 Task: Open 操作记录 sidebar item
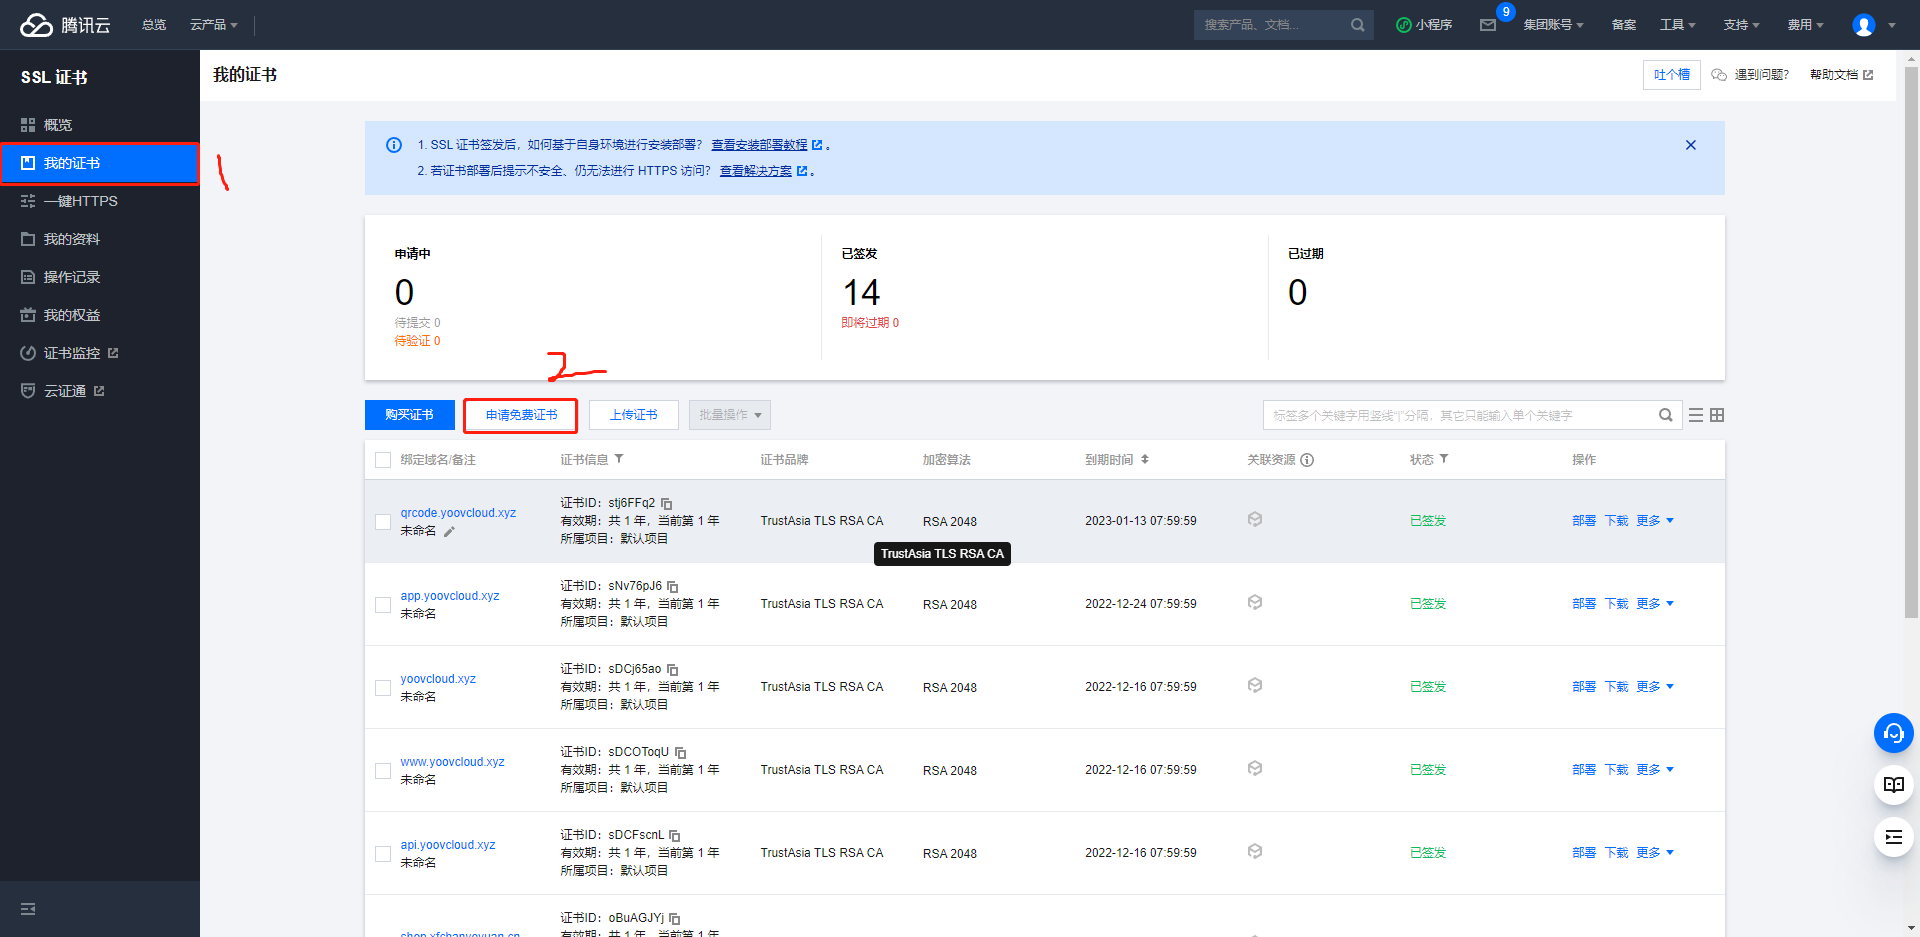(x=100, y=277)
